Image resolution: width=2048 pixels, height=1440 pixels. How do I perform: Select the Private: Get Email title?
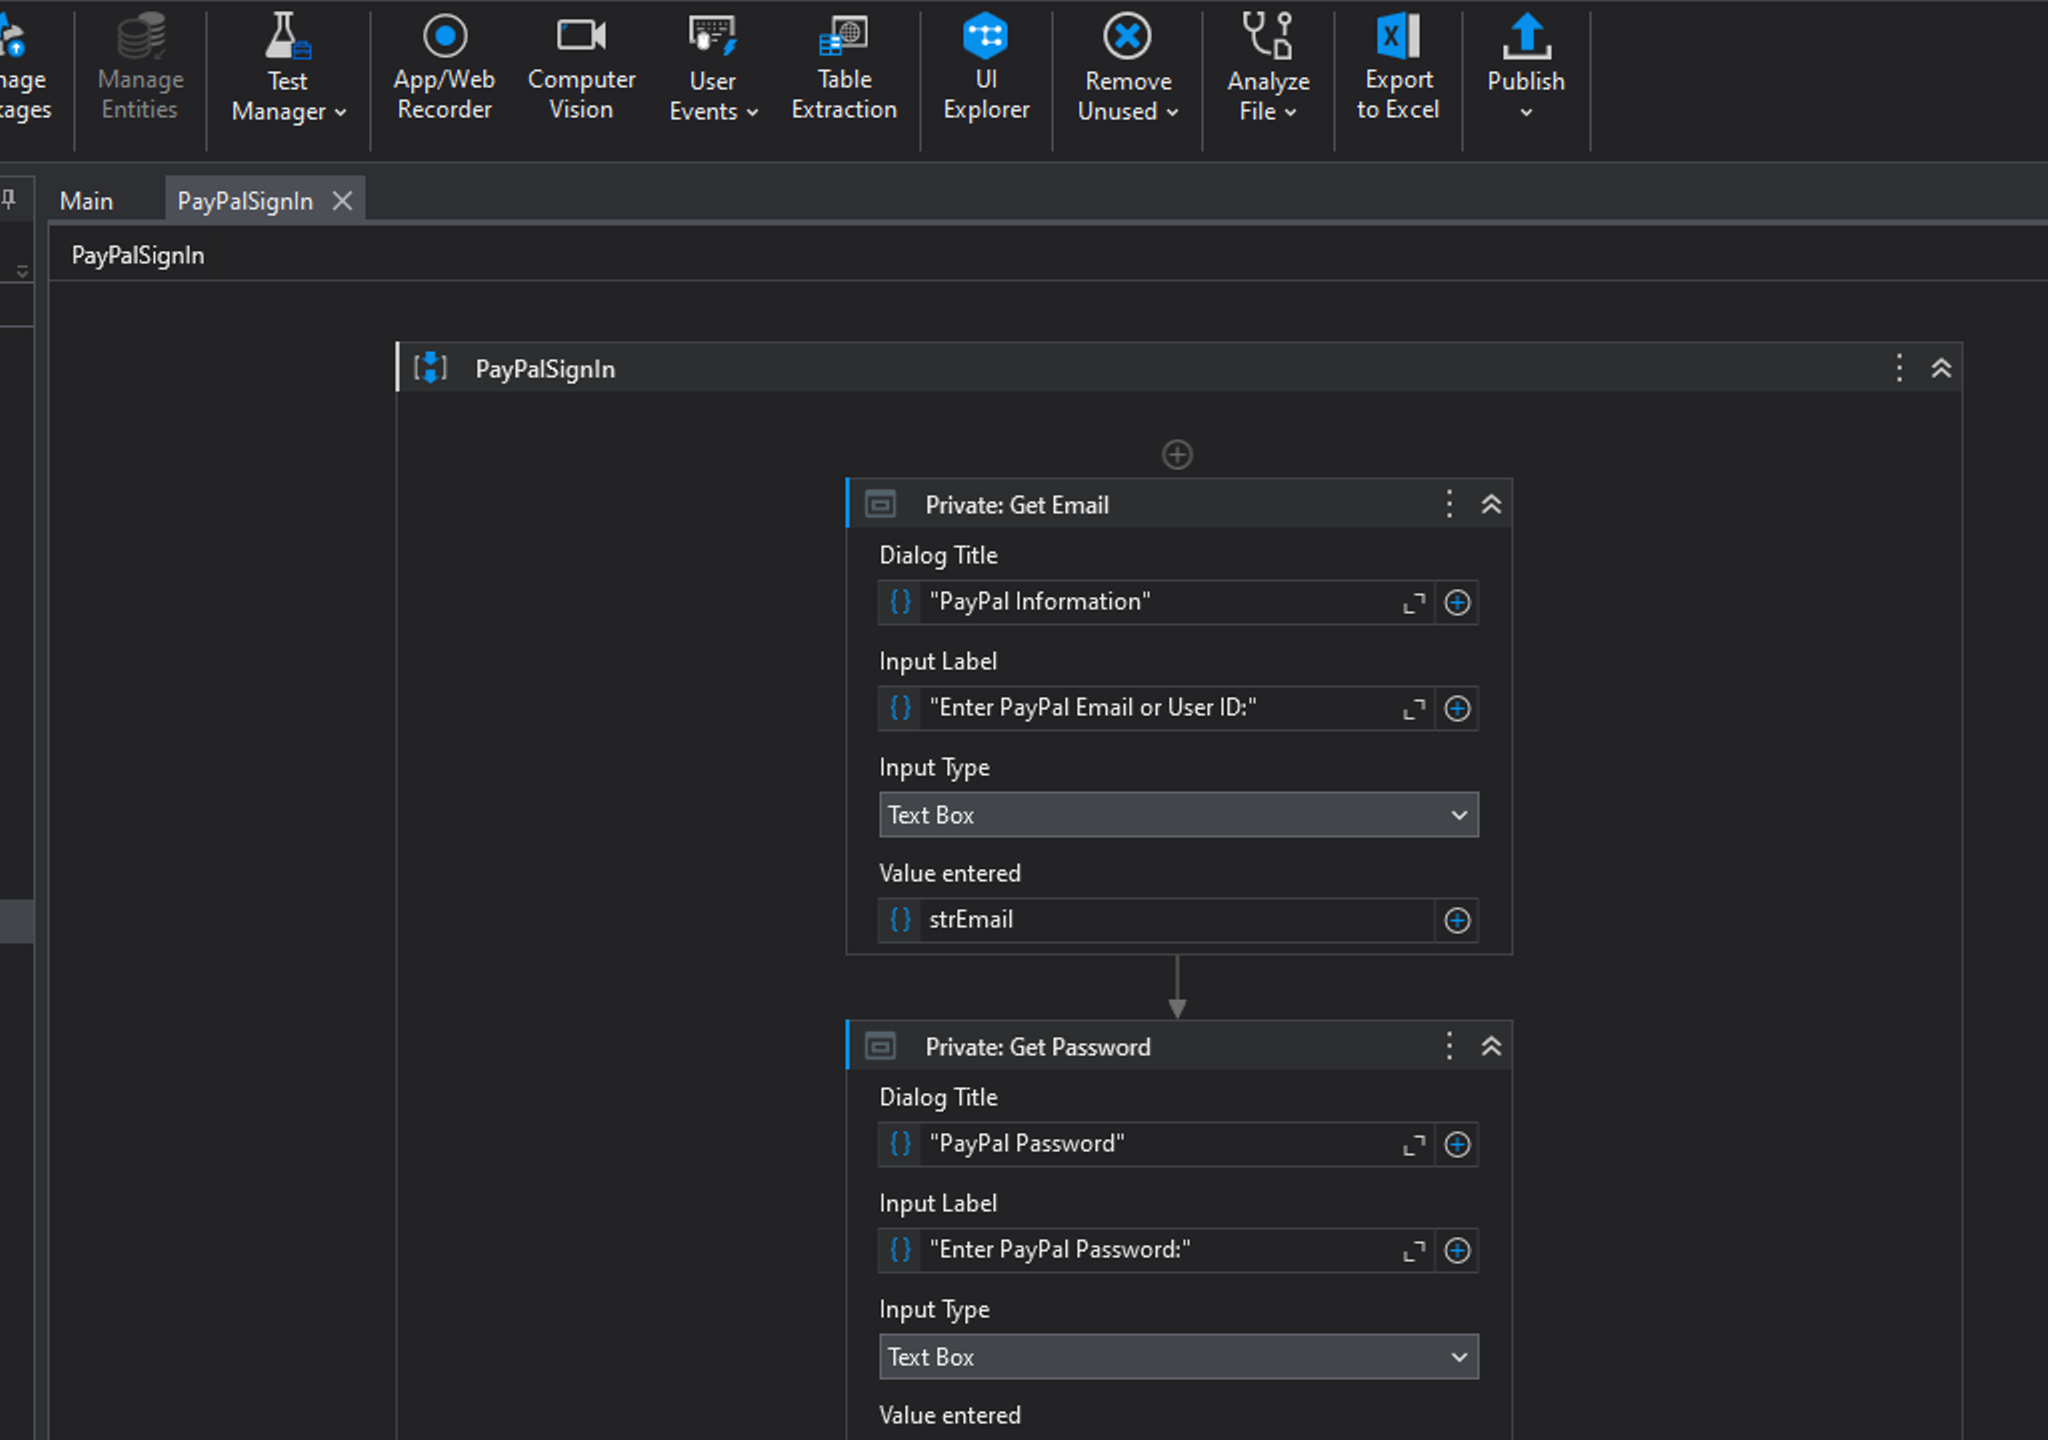1017,505
